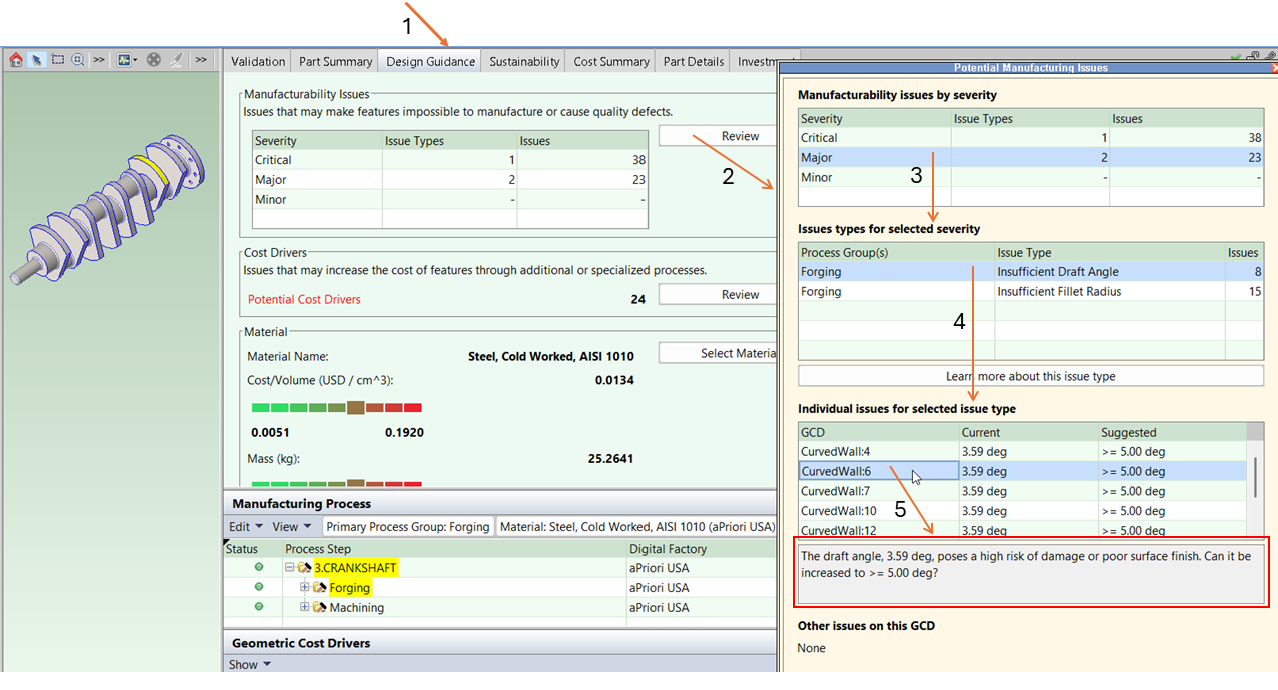This screenshot has height=690, width=1278.
Task: Click the pen sketch tool icon
Action: [x=176, y=60]
